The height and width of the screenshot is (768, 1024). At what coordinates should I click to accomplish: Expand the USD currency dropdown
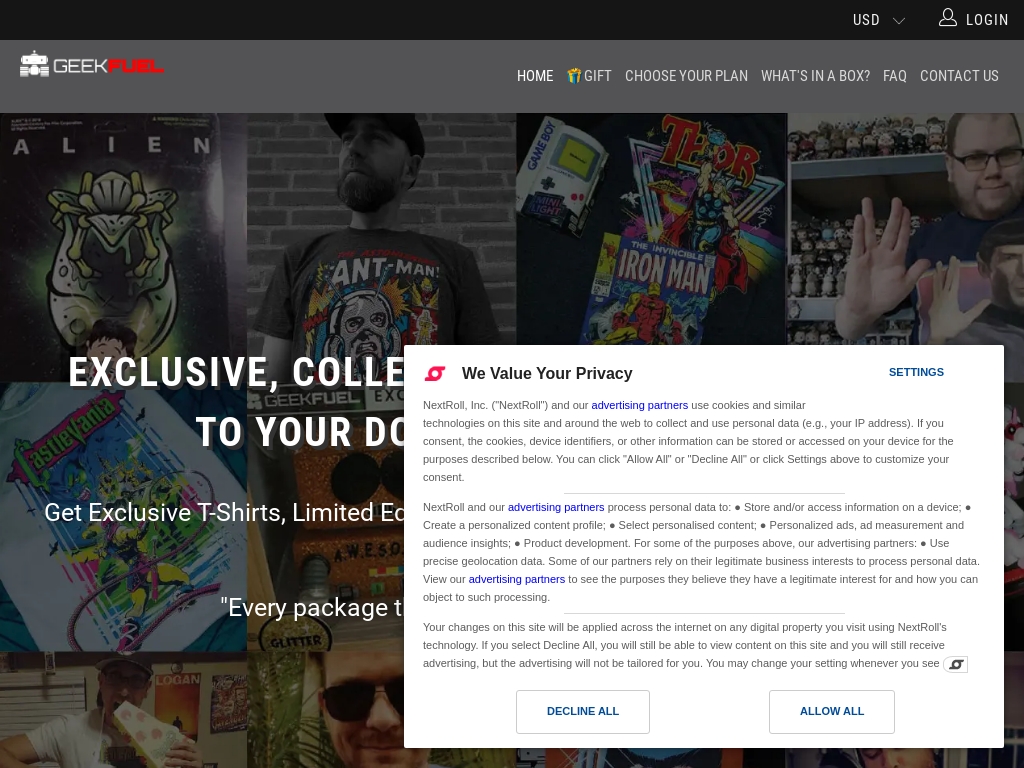click(878, 20)
